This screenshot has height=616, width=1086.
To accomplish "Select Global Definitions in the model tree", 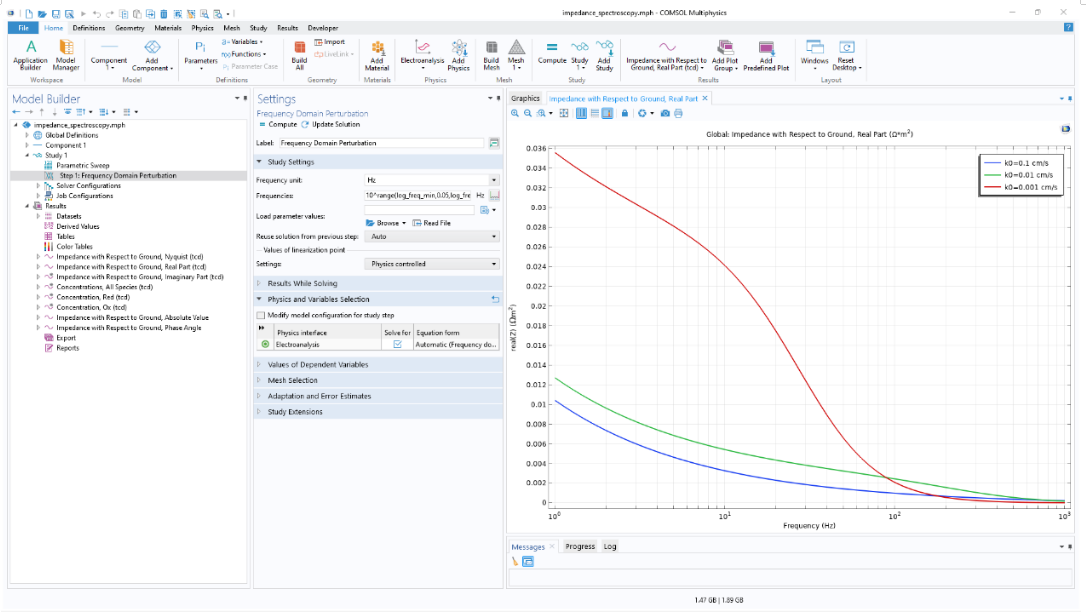I will point(71,135).
